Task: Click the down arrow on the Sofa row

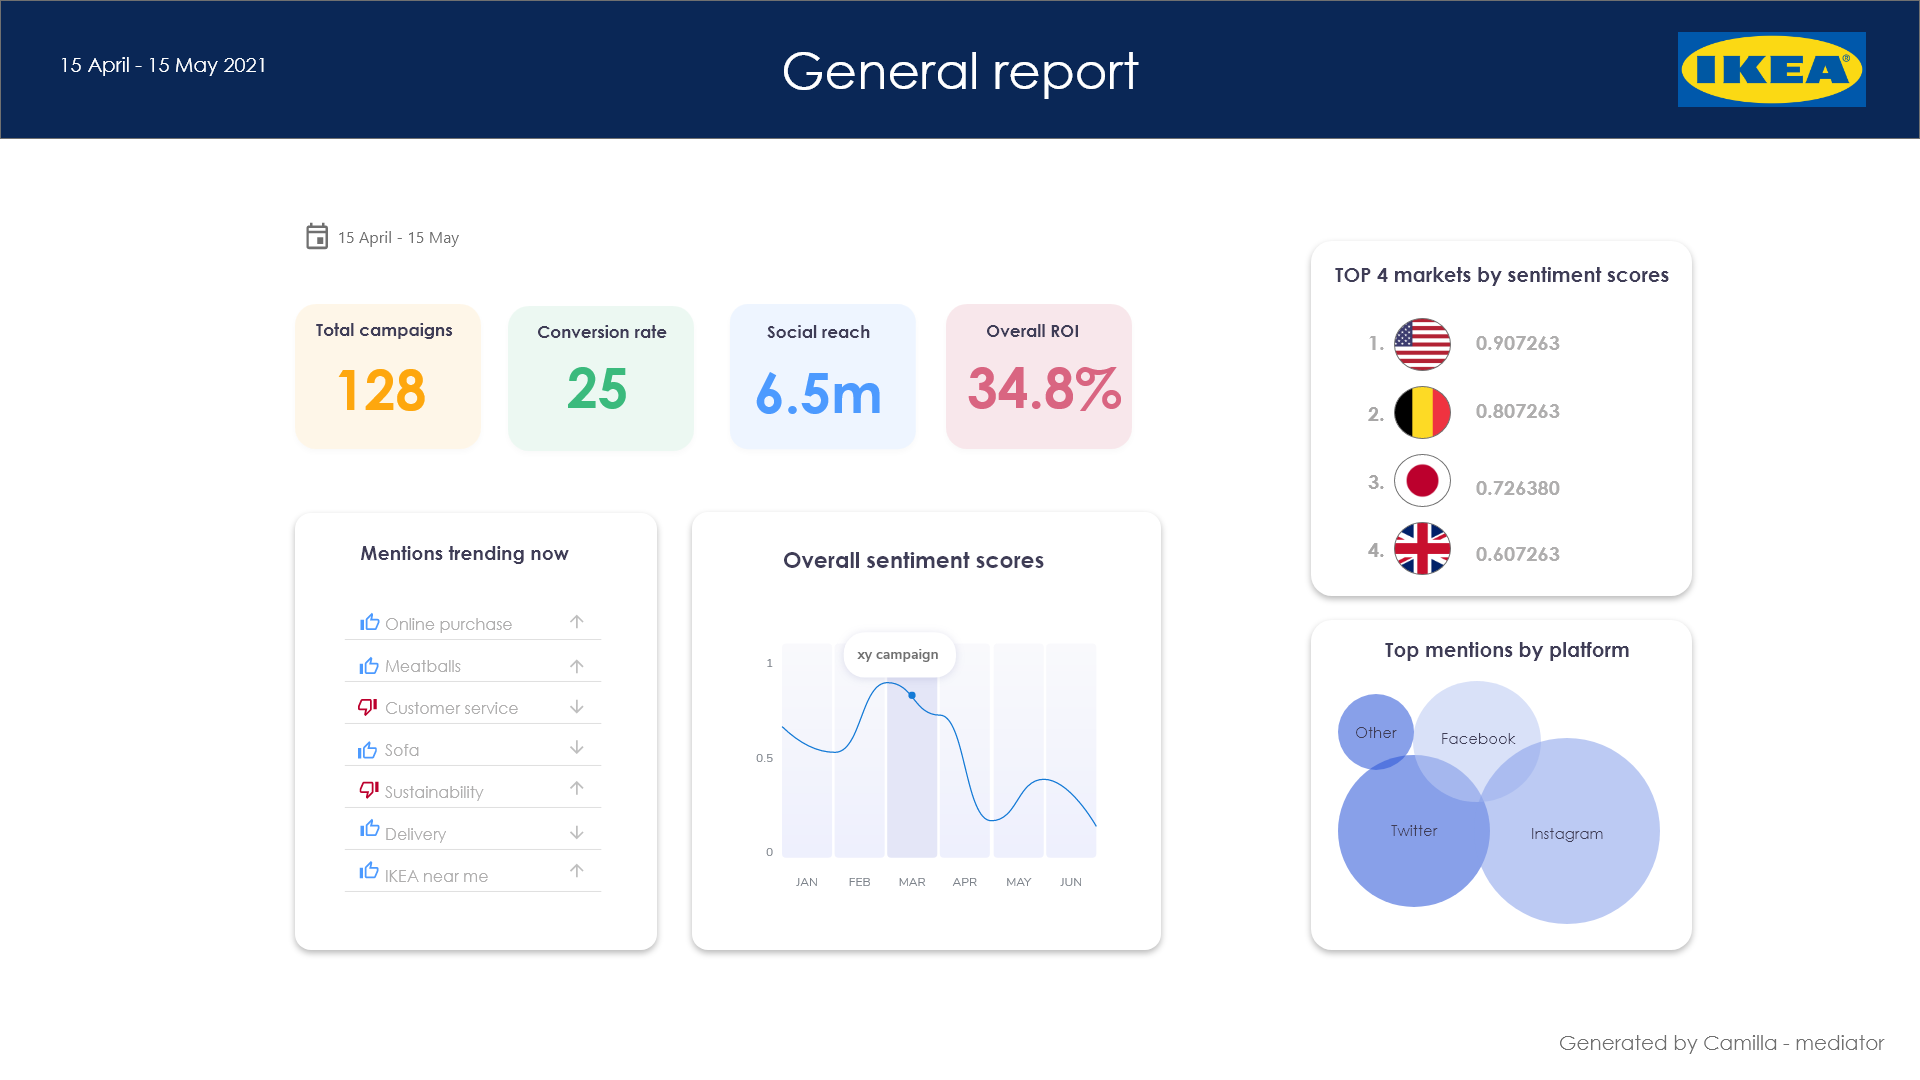Action: (x=577, y=748)
